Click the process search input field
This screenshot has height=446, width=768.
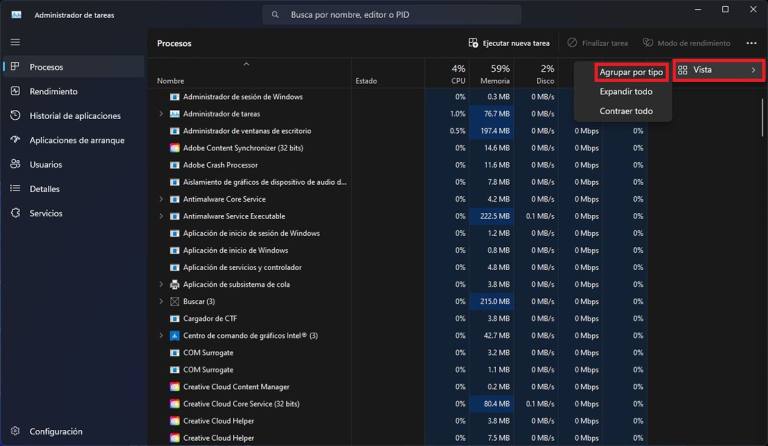(x=392, y=15)
